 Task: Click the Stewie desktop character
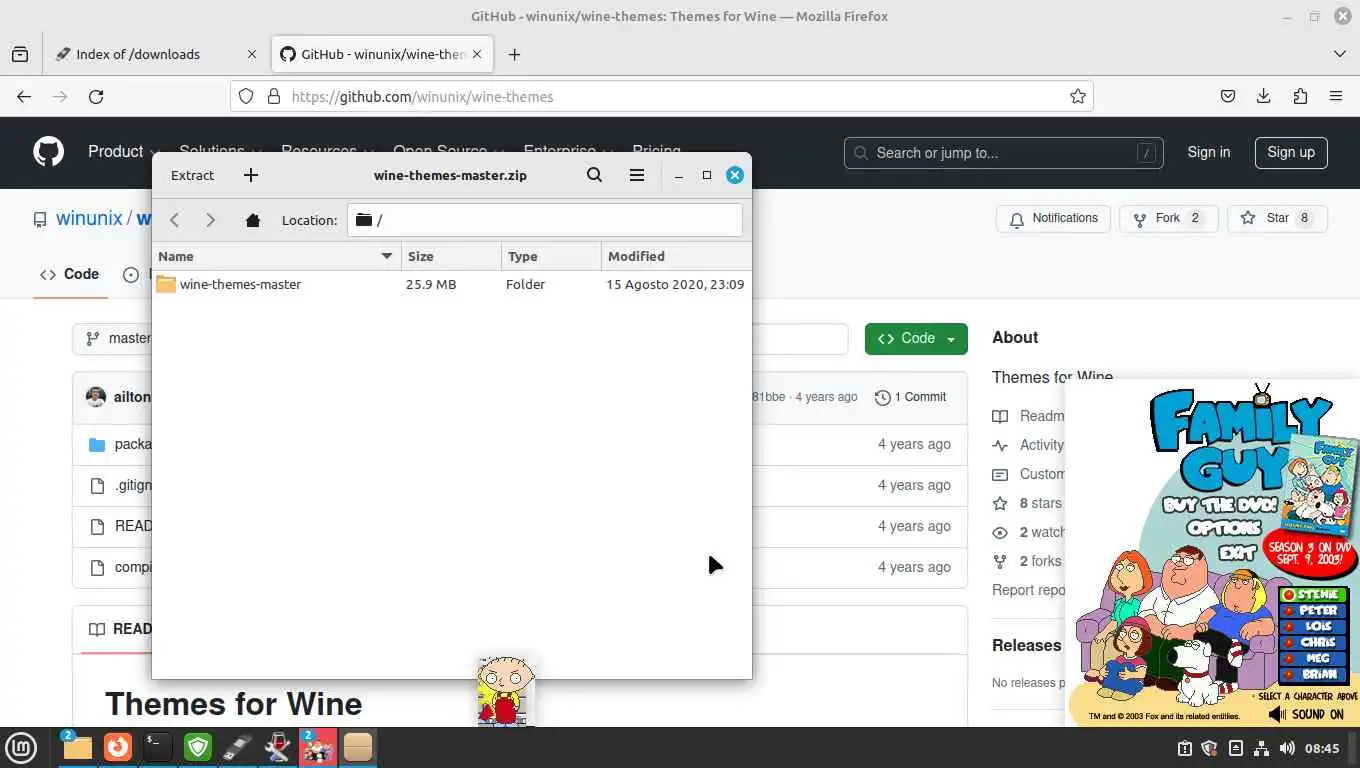click(505, 690)
